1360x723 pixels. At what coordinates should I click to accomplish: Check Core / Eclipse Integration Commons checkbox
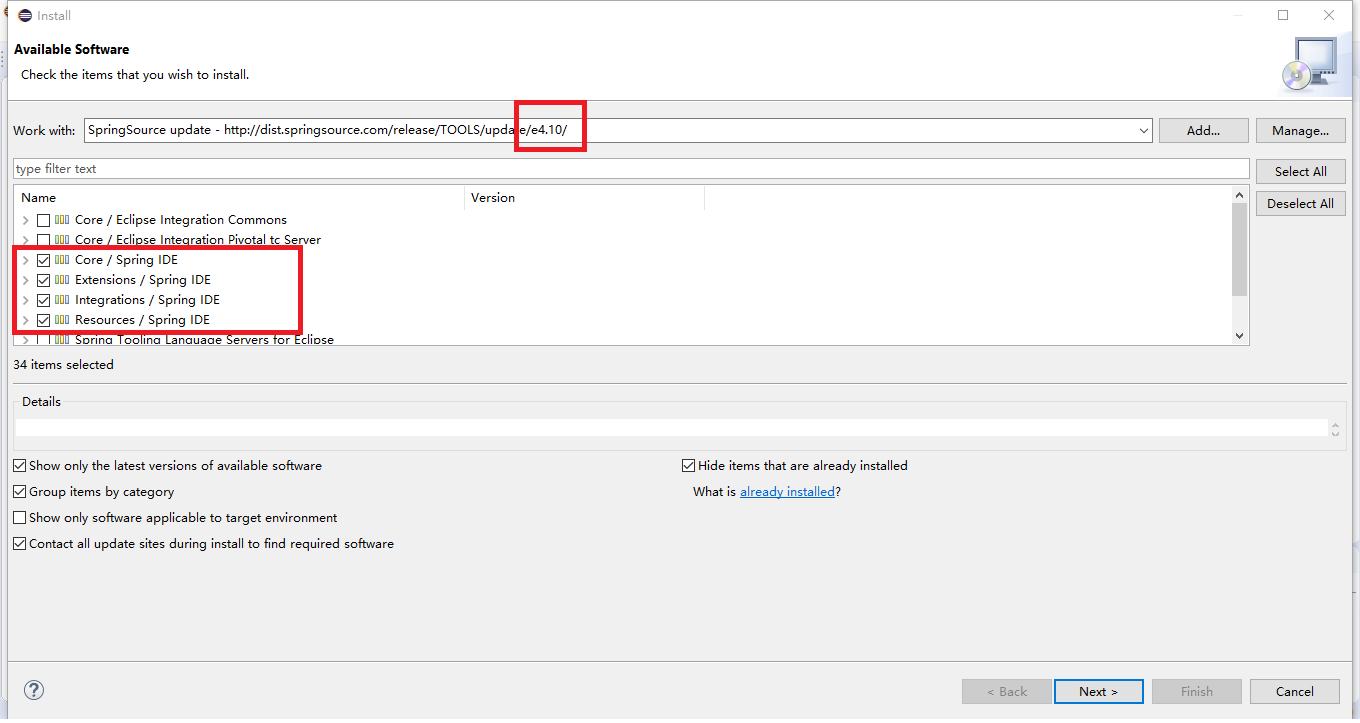43,220
